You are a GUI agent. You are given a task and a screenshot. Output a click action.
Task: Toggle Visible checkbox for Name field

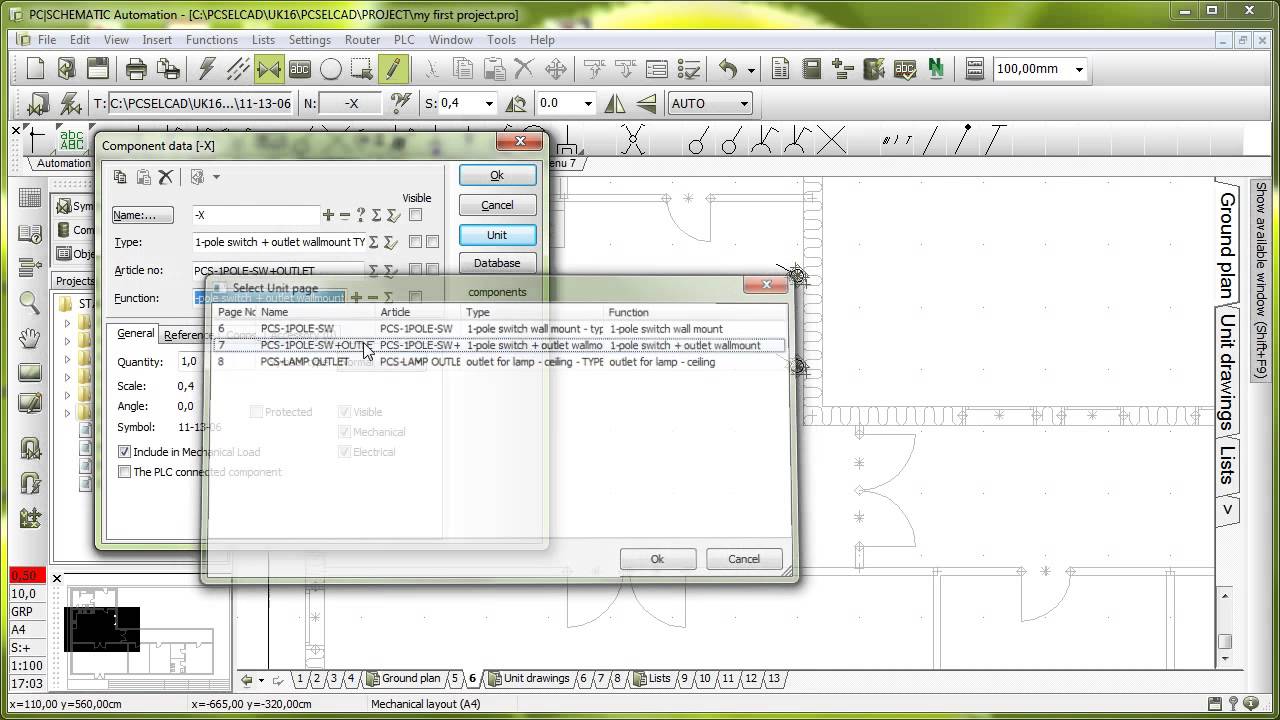pos(416,215)
